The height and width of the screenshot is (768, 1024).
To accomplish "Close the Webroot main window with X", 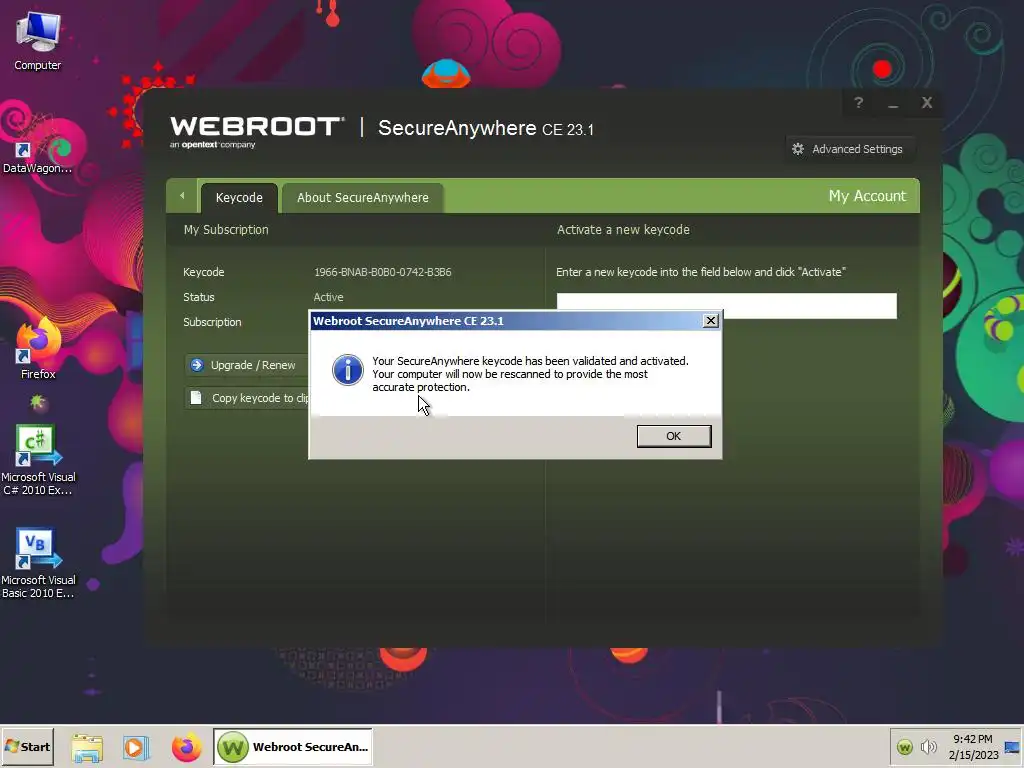I will tap(927, 103).
